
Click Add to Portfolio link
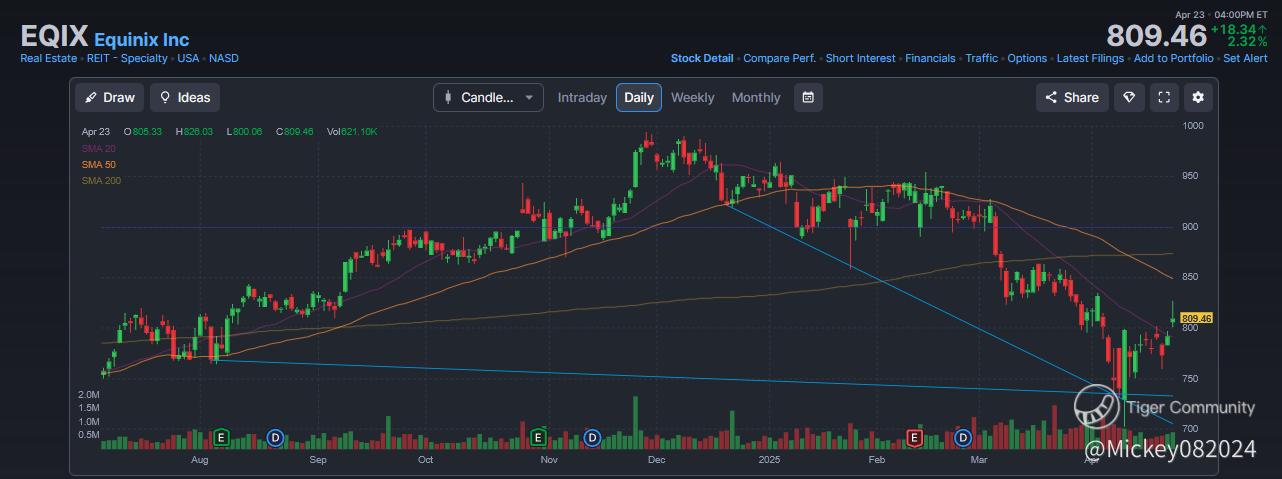1174,58
